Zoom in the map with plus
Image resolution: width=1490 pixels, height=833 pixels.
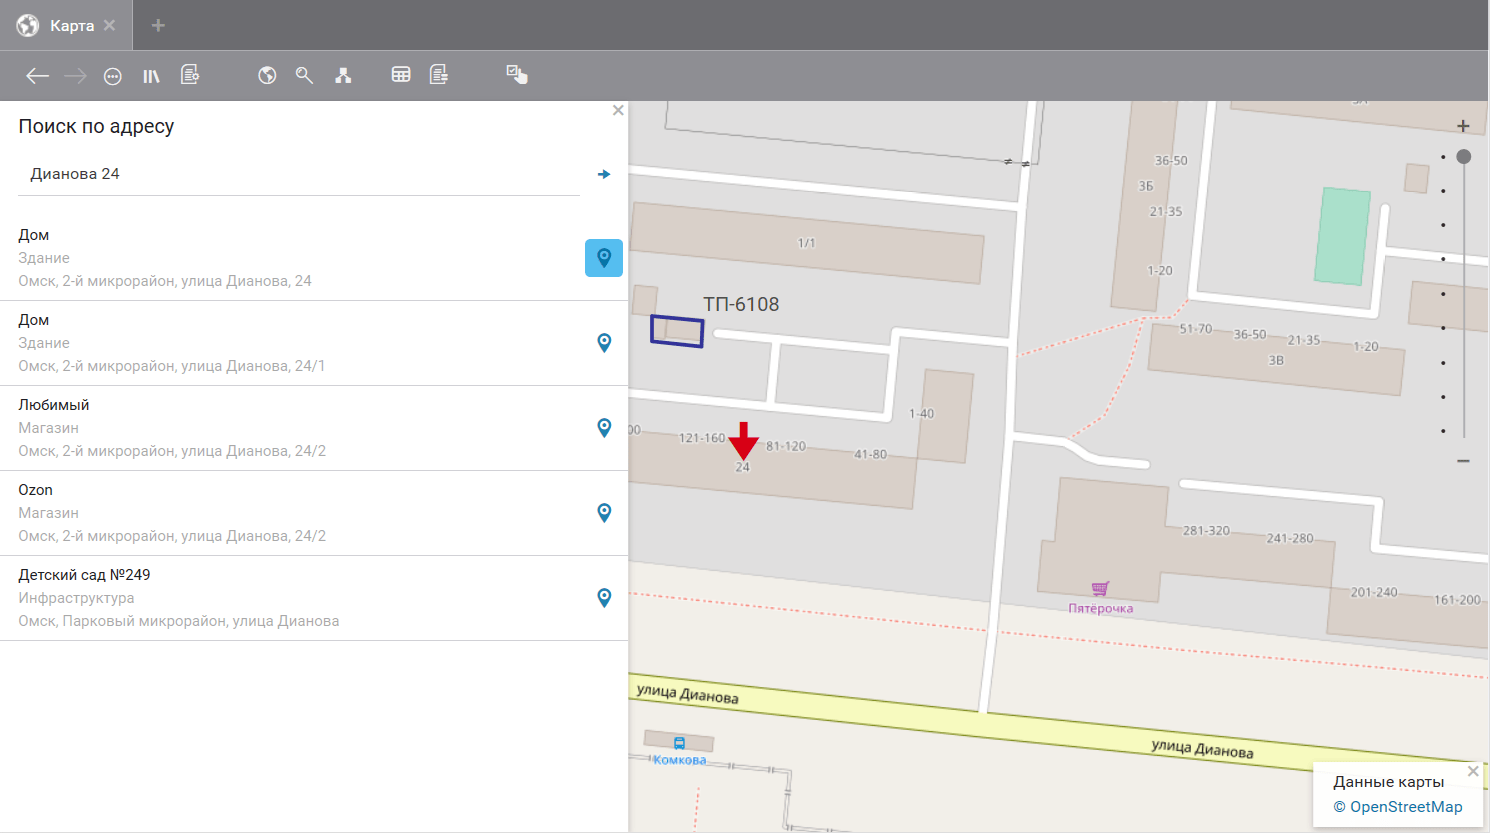[x=1463, y=126]
